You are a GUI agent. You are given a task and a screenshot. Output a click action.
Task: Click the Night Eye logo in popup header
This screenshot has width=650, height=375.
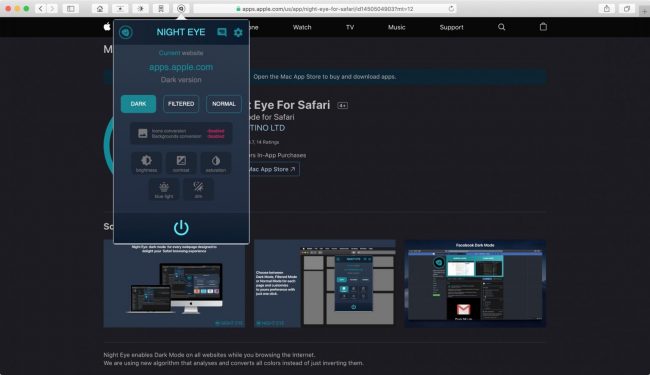[126, 32]
